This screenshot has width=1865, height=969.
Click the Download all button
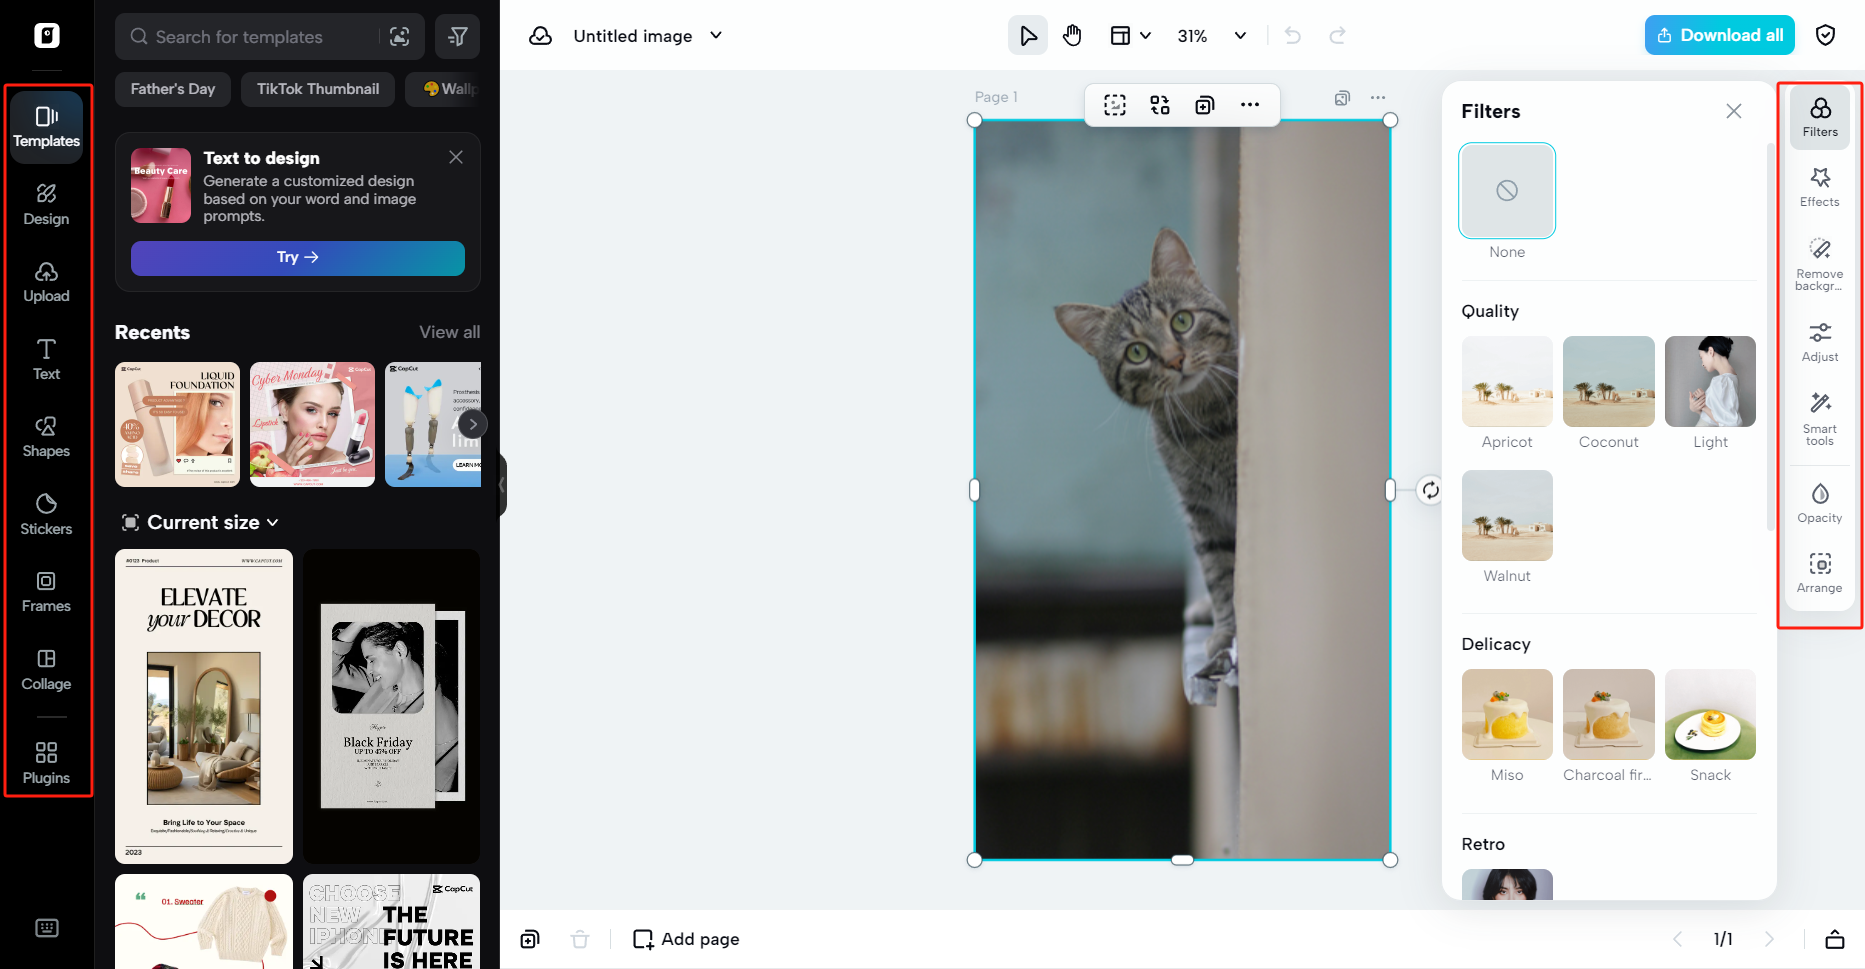tap(1719, 35)
